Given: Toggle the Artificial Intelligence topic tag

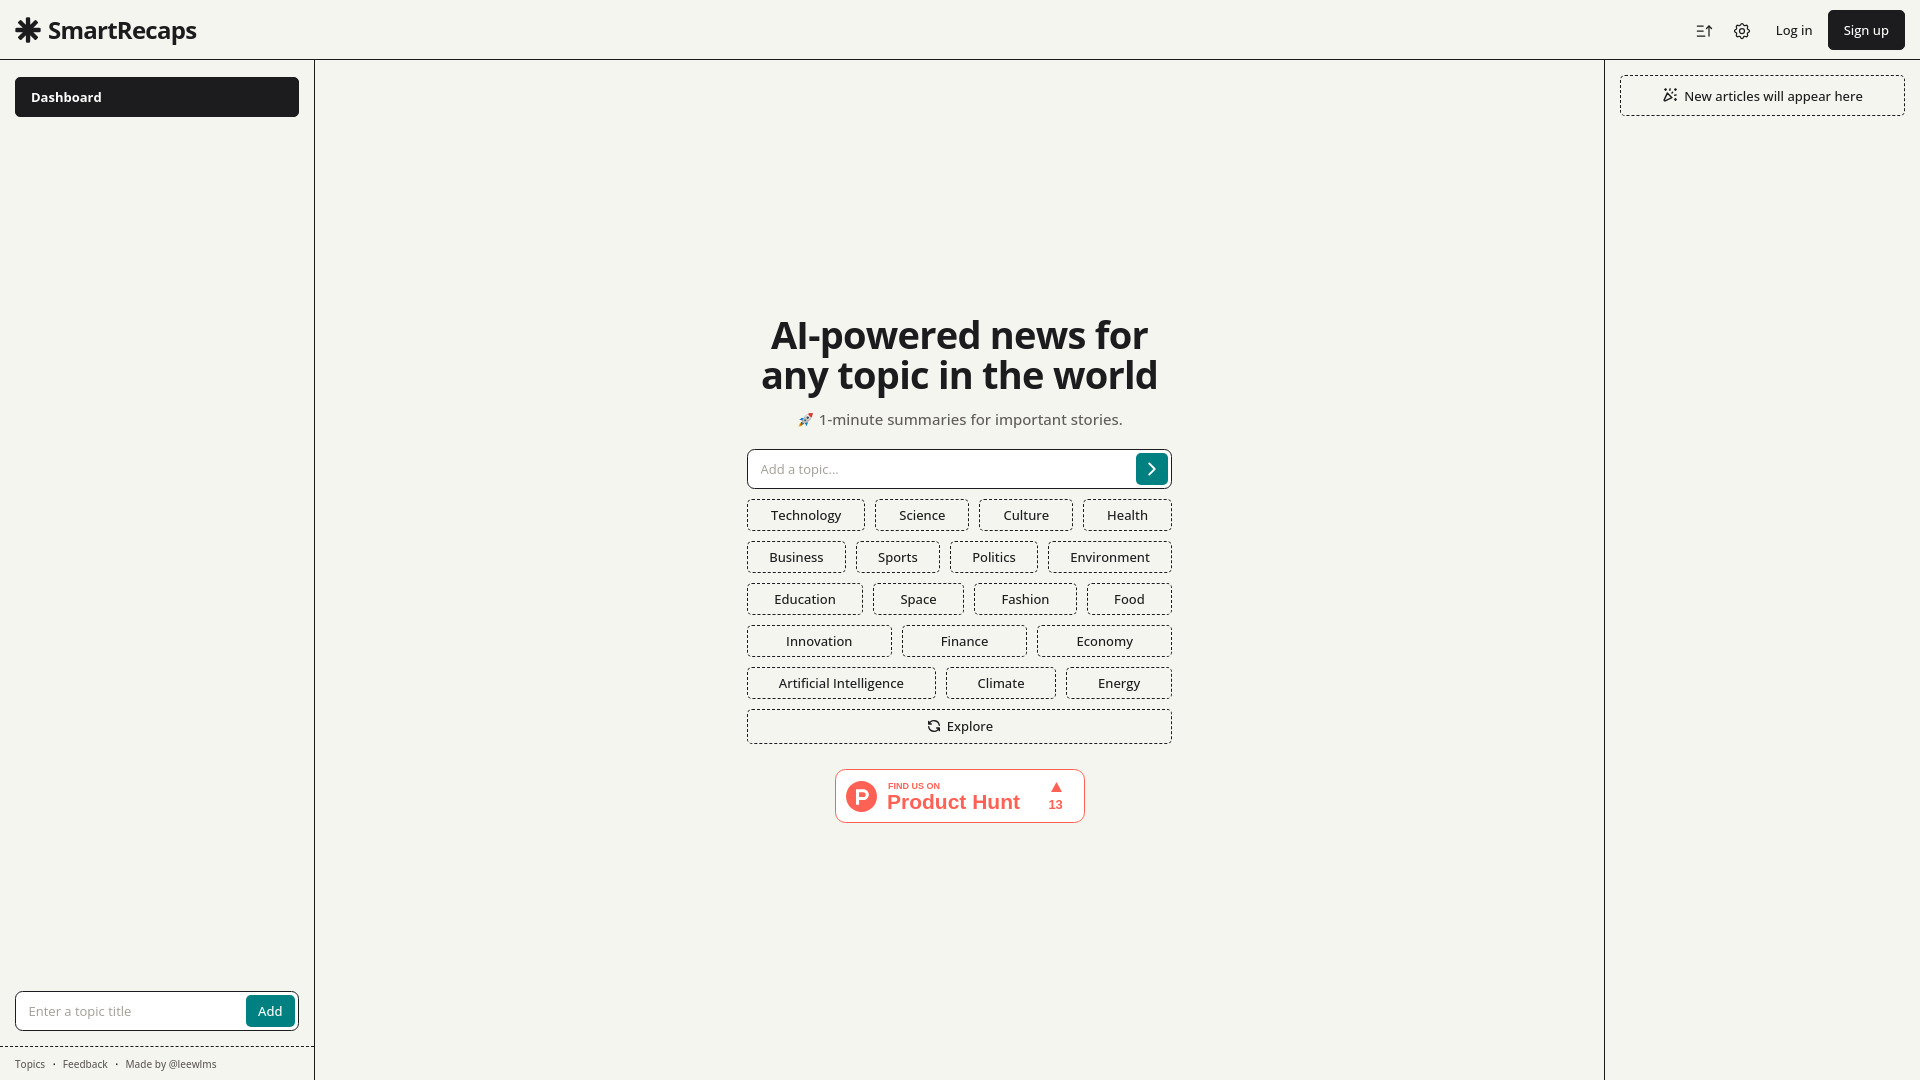Looking at the screenshot, I should [x=840, y=682].
